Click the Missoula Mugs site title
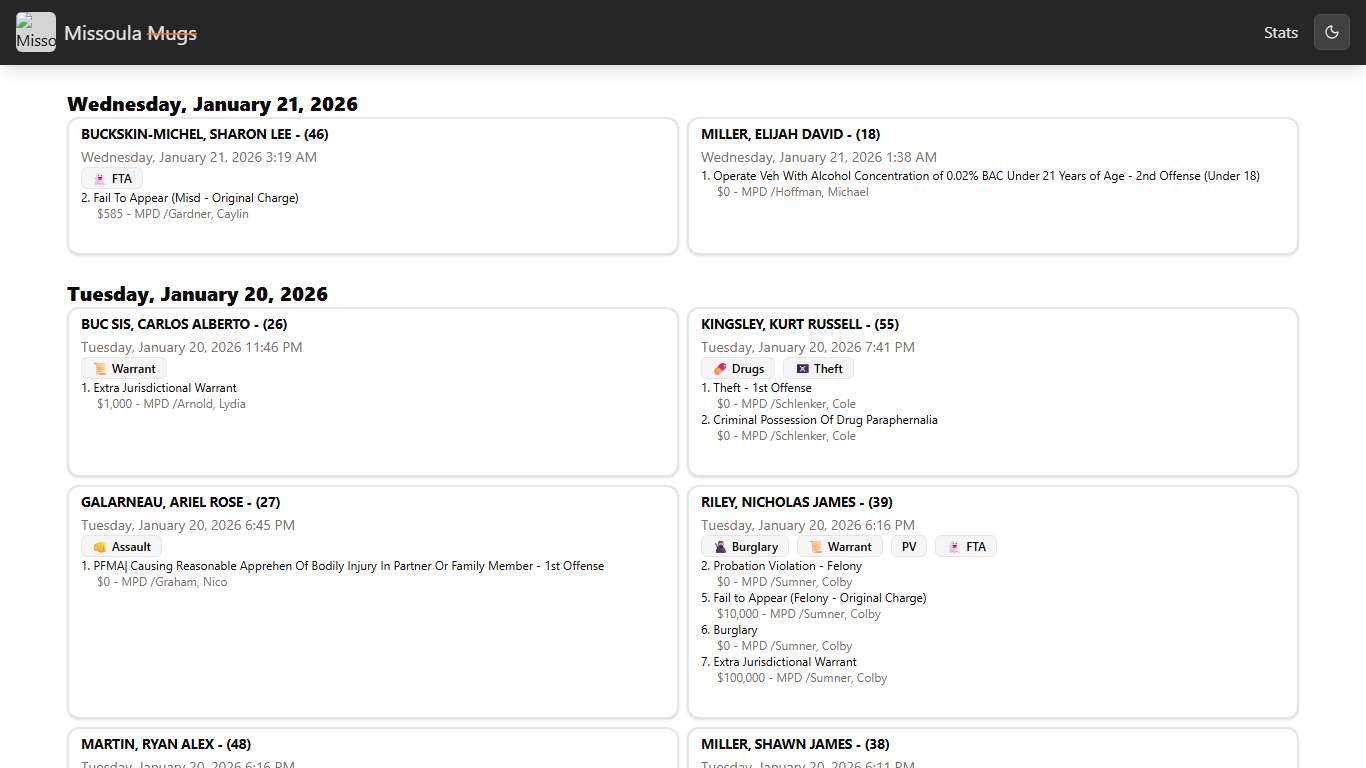The width and height of the screenshot is (1366, 768). click(x=130, y=33)
